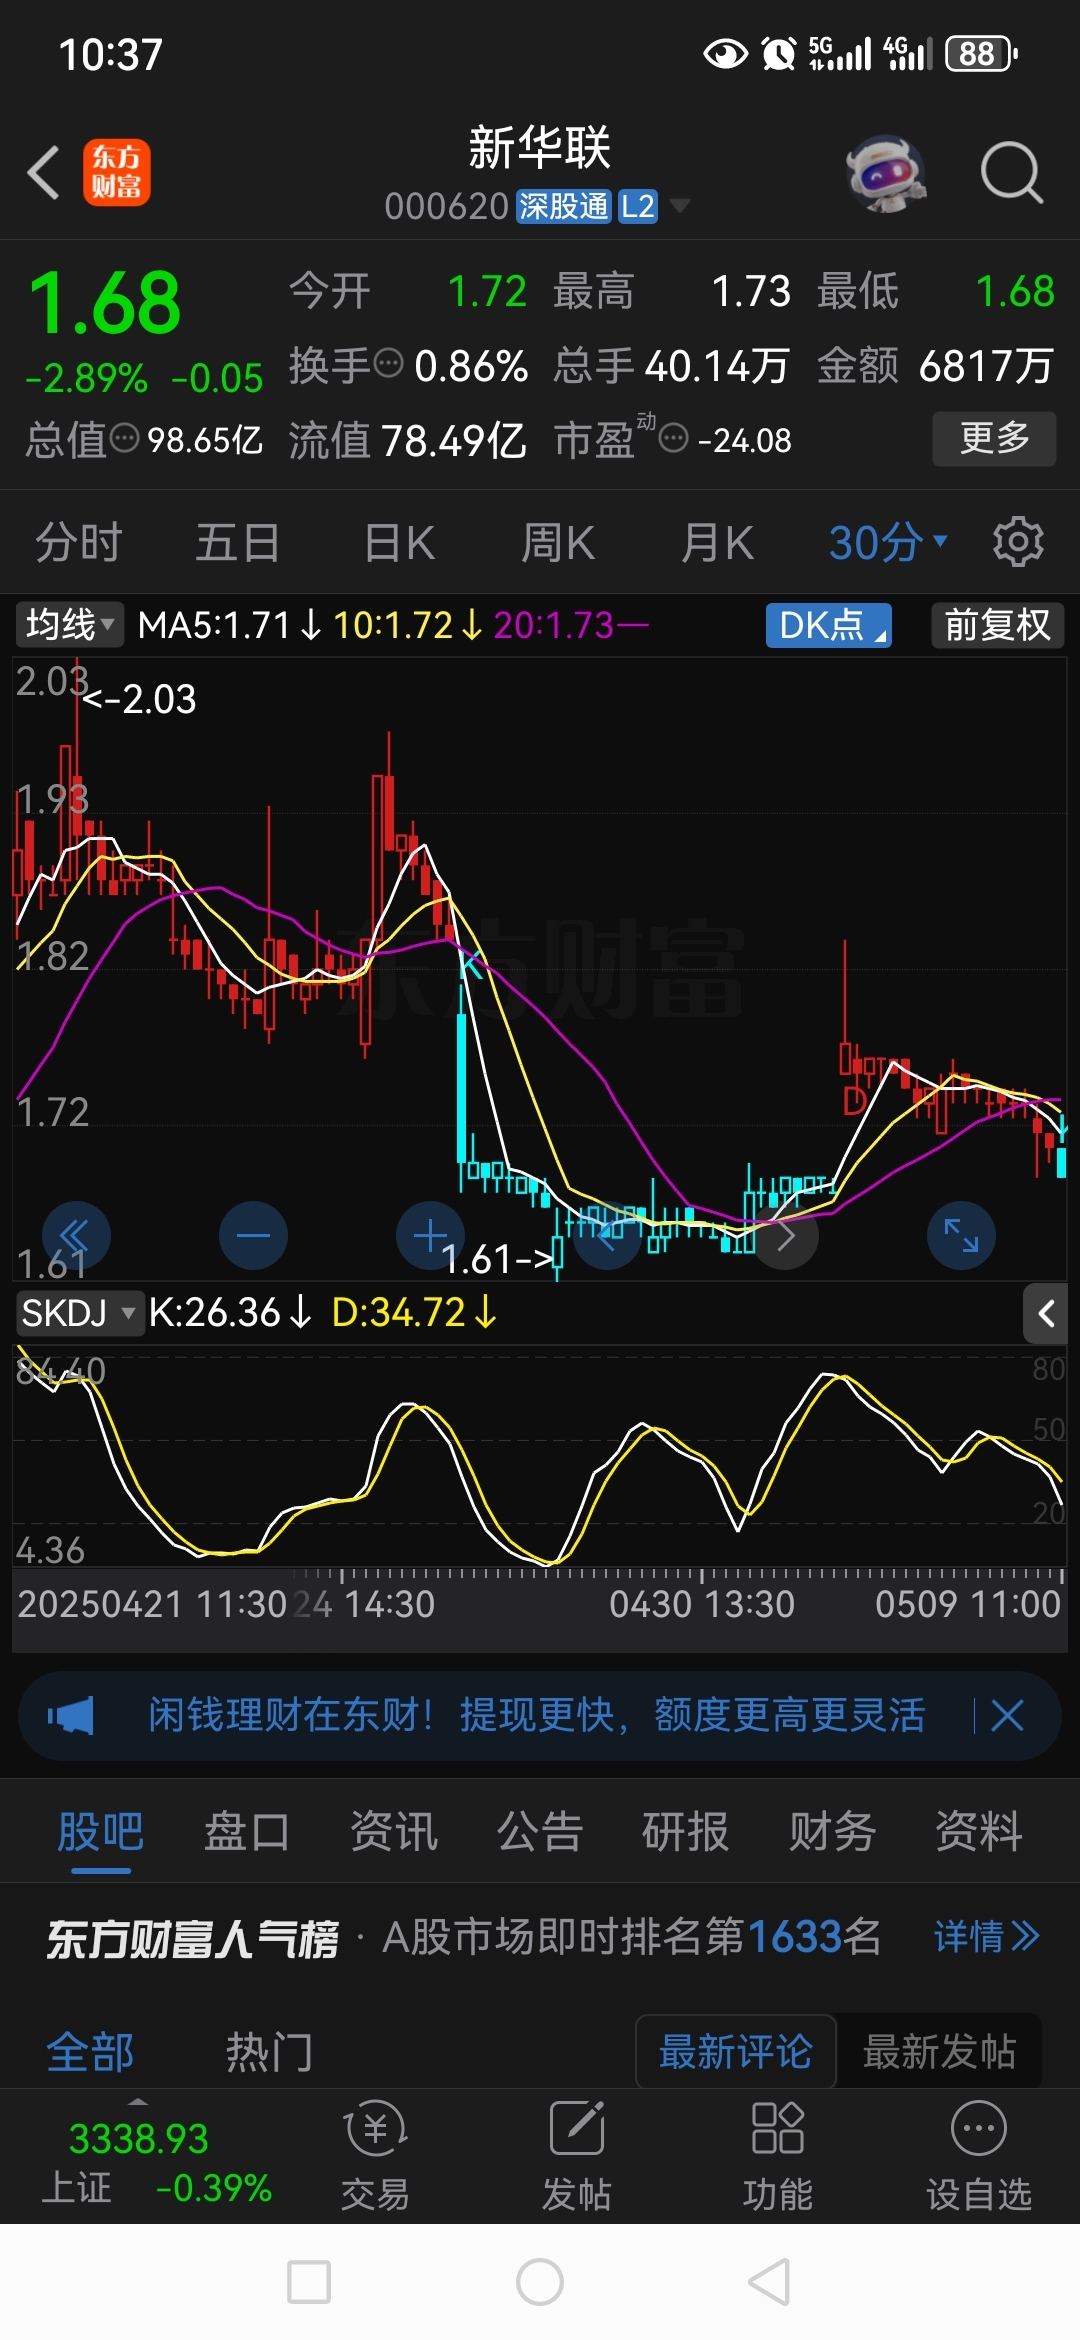Tap the Android recent apps square
The height and width of the screenshot is (2340, 1080).
coord(309,2283)
